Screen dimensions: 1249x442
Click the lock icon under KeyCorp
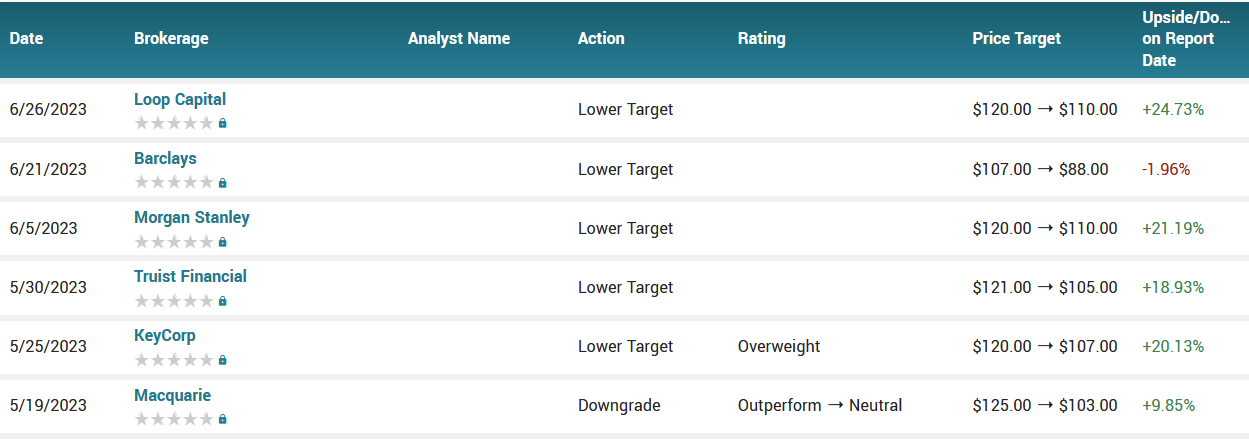[x=222, y=360]
